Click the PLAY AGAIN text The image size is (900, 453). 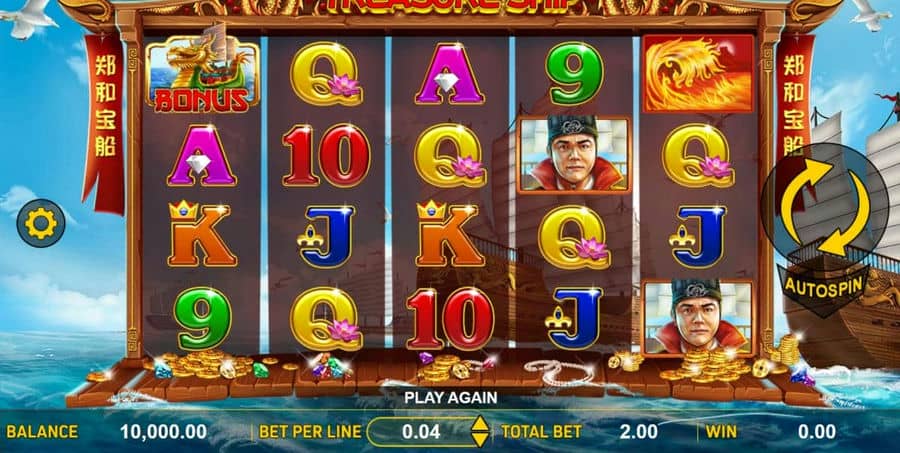click(451, 398)
